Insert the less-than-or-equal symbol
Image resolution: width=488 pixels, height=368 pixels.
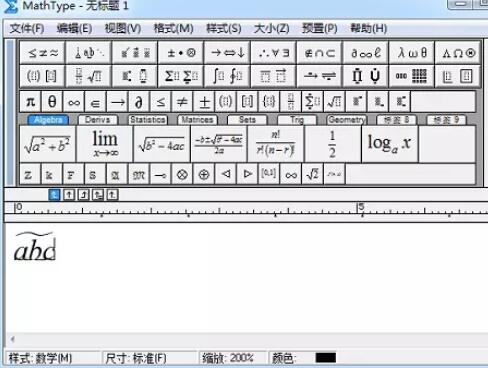(160, 102)
